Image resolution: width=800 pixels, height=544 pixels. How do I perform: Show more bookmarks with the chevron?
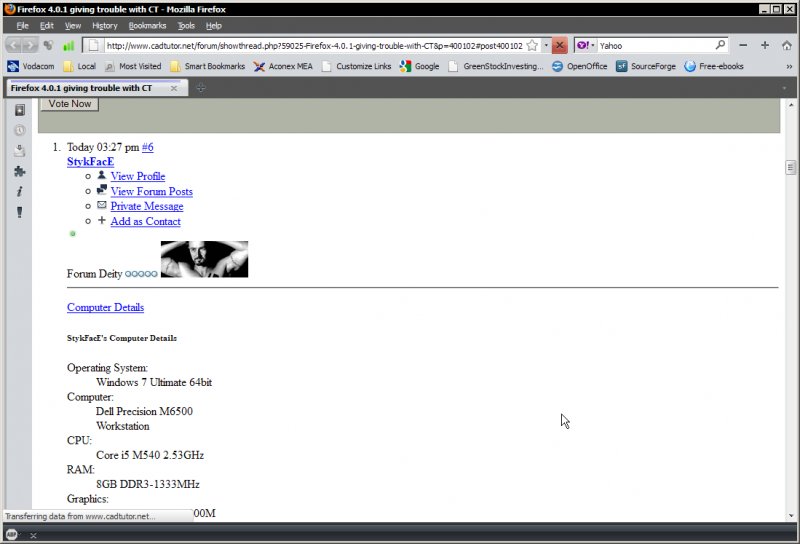coord(789,66)
